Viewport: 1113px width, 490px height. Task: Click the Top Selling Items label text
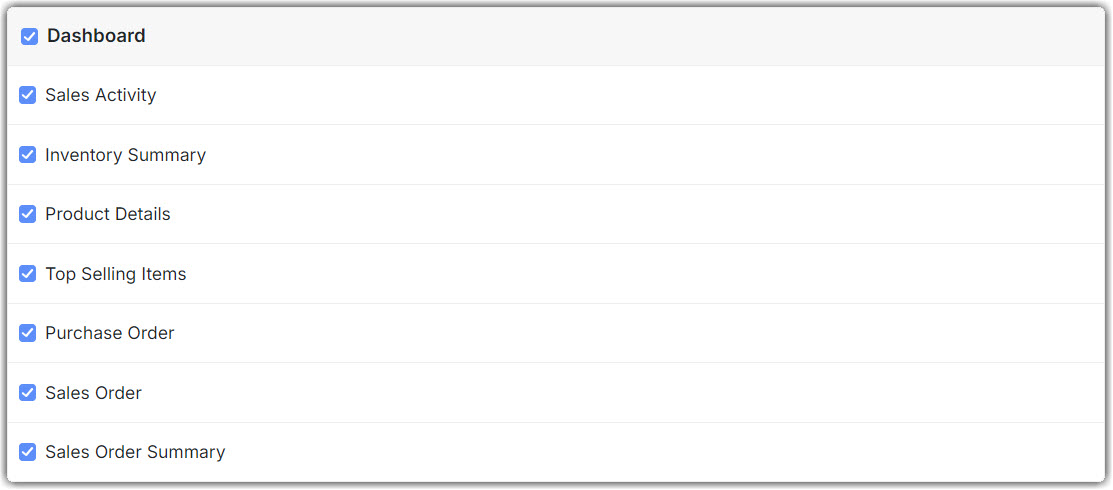[x=116, y=274]
